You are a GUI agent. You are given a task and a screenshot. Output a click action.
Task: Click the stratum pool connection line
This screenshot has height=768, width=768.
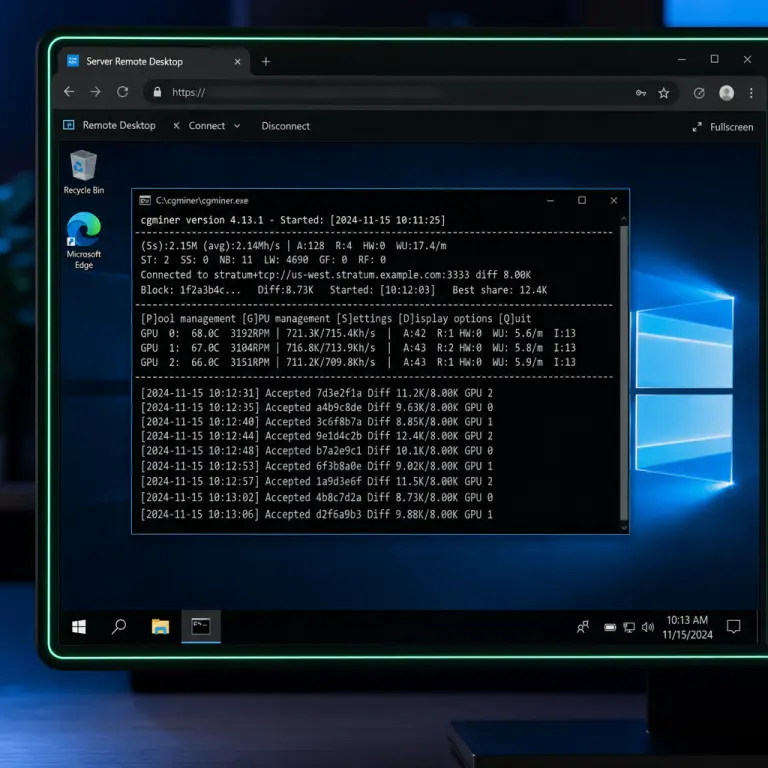point(336,275)
